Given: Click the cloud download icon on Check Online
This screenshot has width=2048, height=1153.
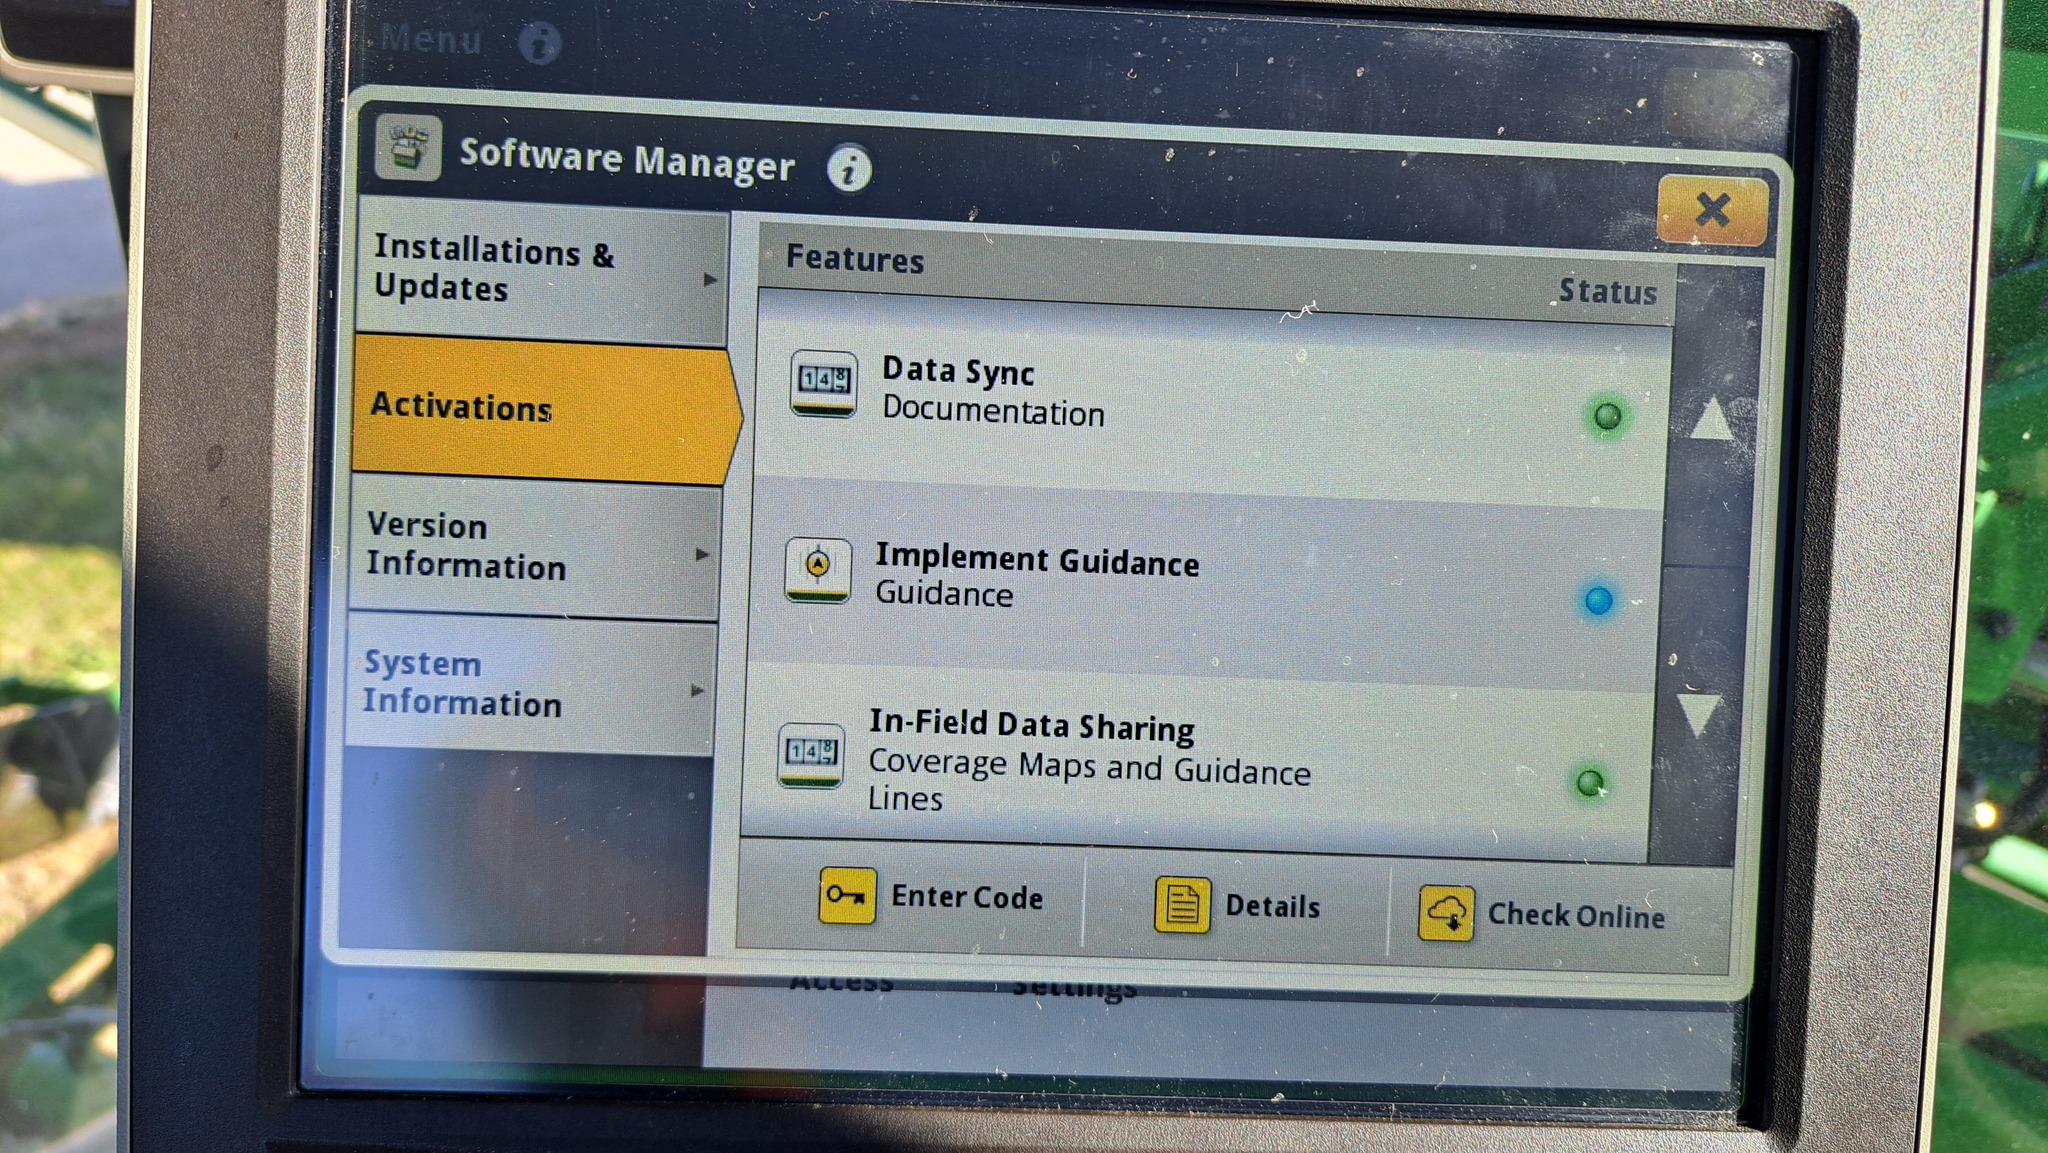Looking at the screenshot, I should pyautogui.click(x=1446, y=913).
